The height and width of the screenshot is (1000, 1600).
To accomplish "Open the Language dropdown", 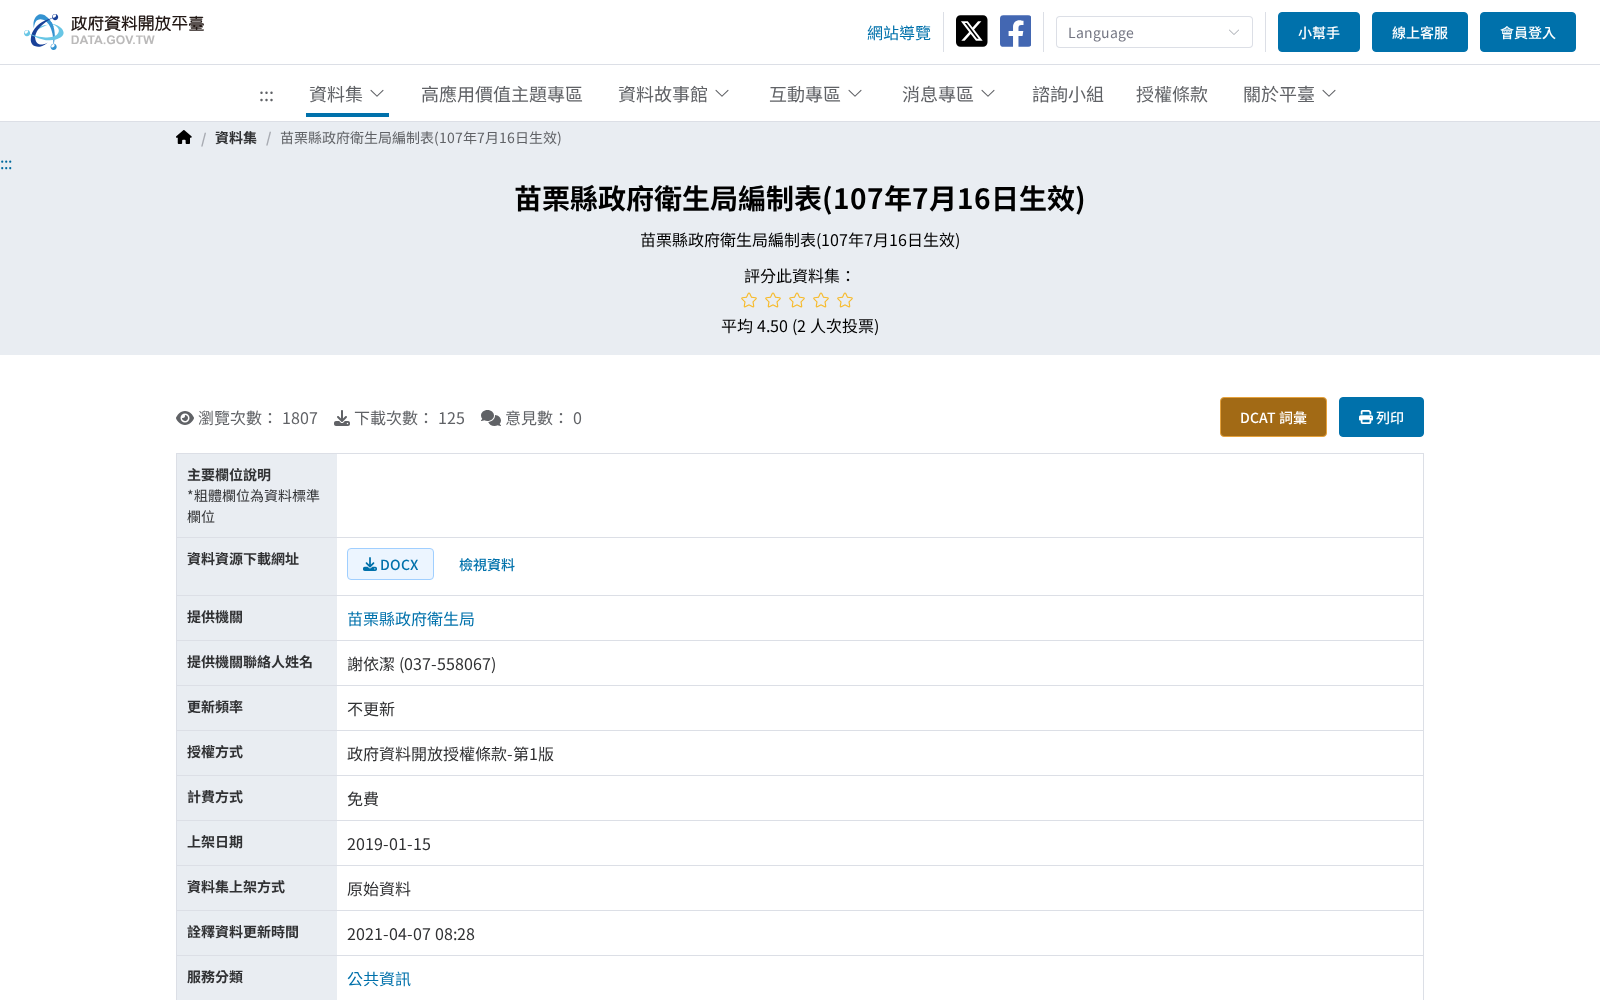I will click(x=1154, y=32).
